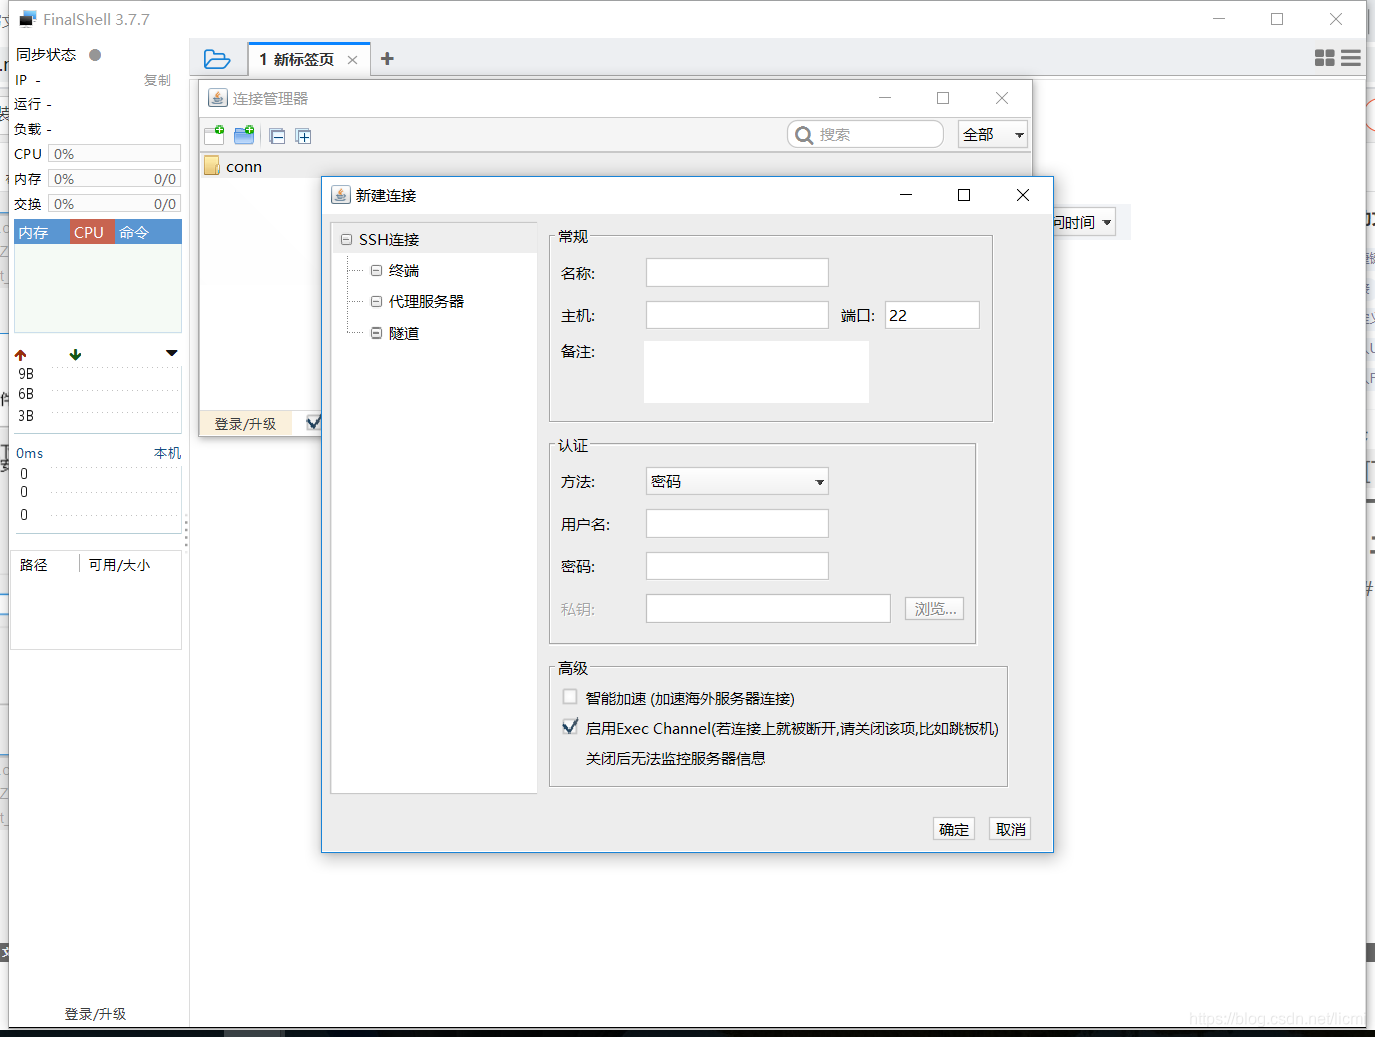Switch to grid layout view icon

coord(1325,58)
